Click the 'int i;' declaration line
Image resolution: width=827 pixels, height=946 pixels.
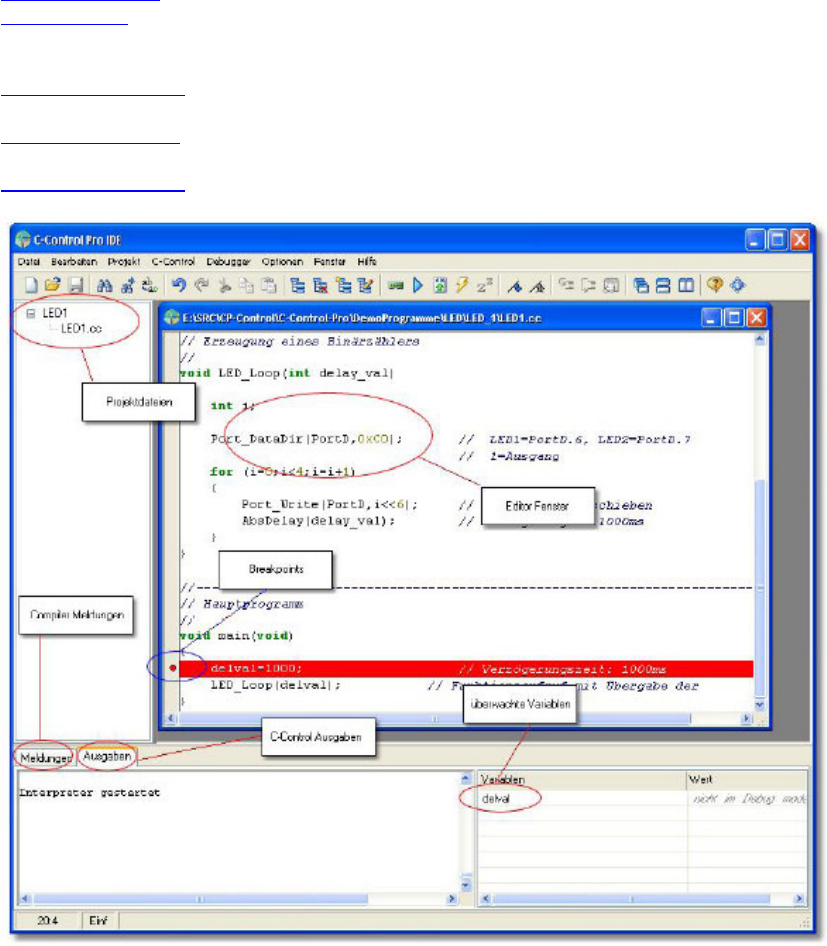coord(233,406)
